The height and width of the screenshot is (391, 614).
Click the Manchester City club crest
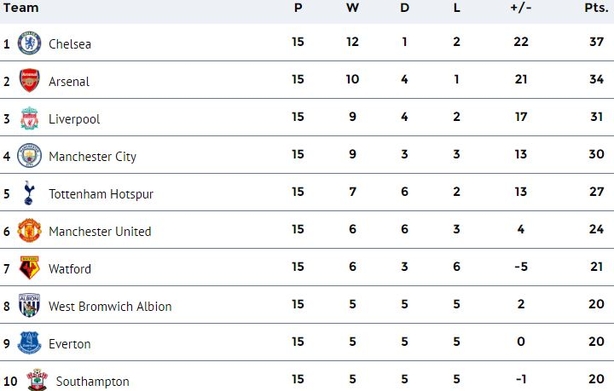coord(29,155)
